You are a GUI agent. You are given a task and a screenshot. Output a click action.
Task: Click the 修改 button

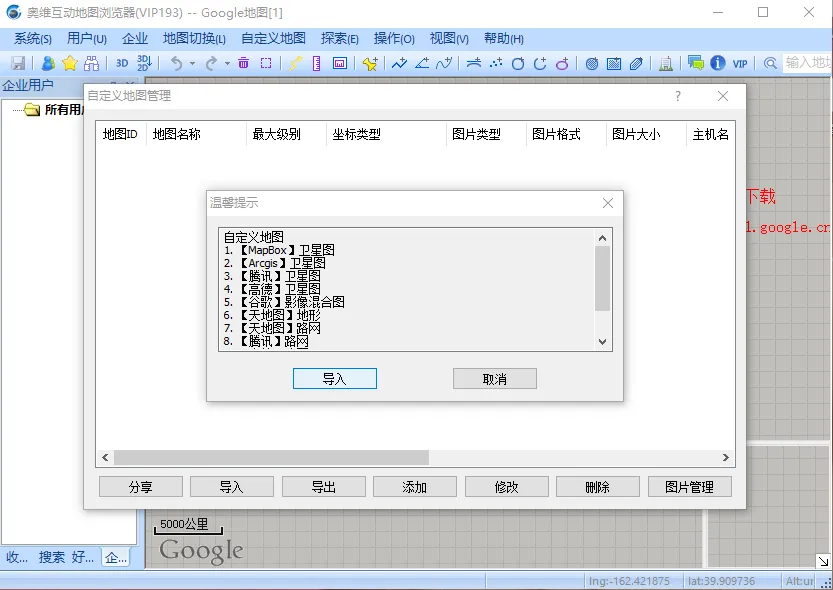coord(506,486)
